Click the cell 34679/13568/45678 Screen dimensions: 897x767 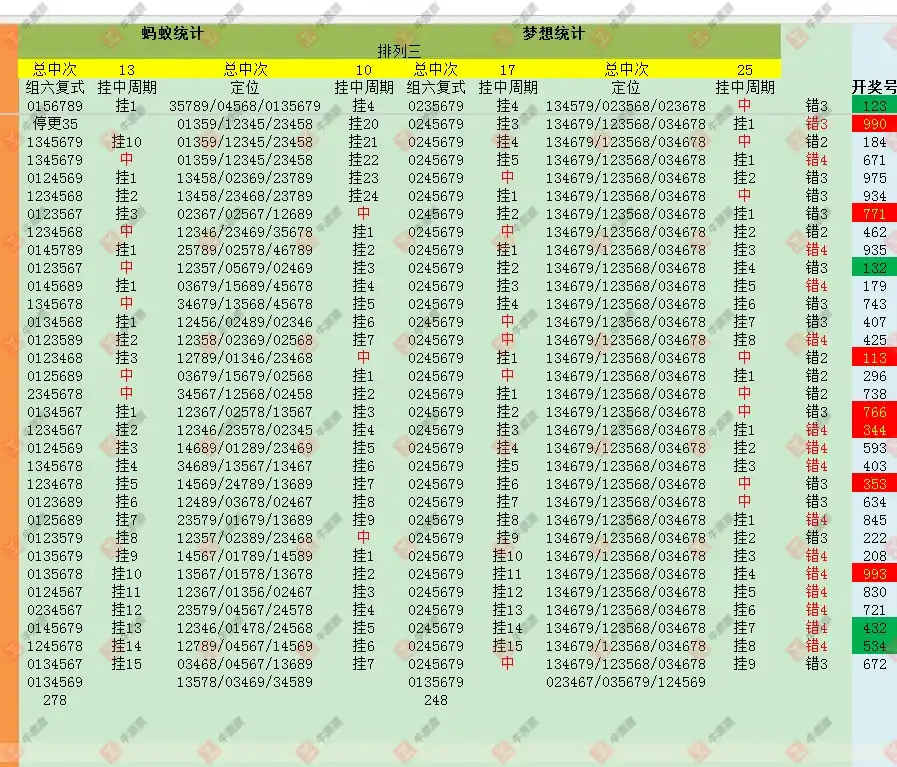245,304
